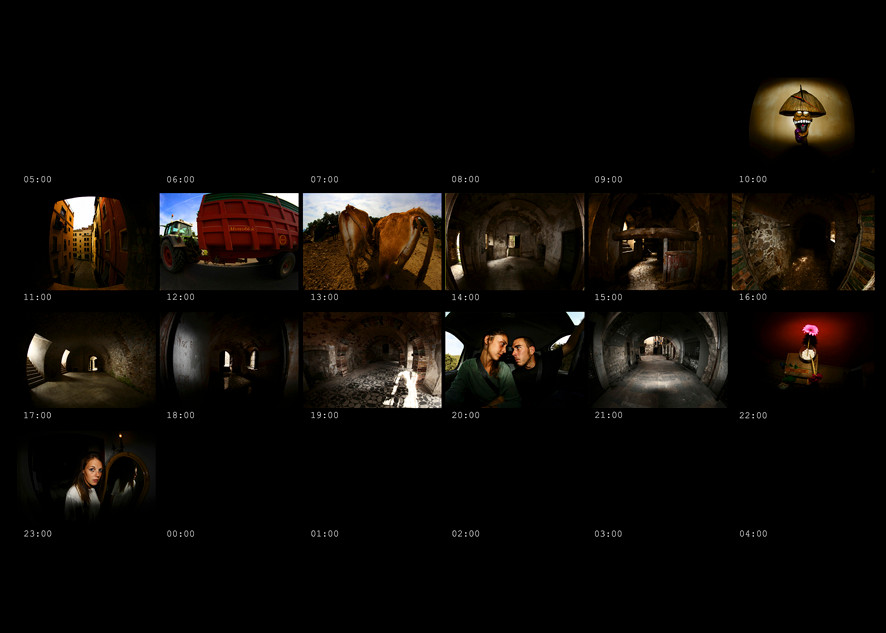Click the 22:00 time label
This screenshot has height=633, width=886.
pyautogui.click(x=753, y=415)
